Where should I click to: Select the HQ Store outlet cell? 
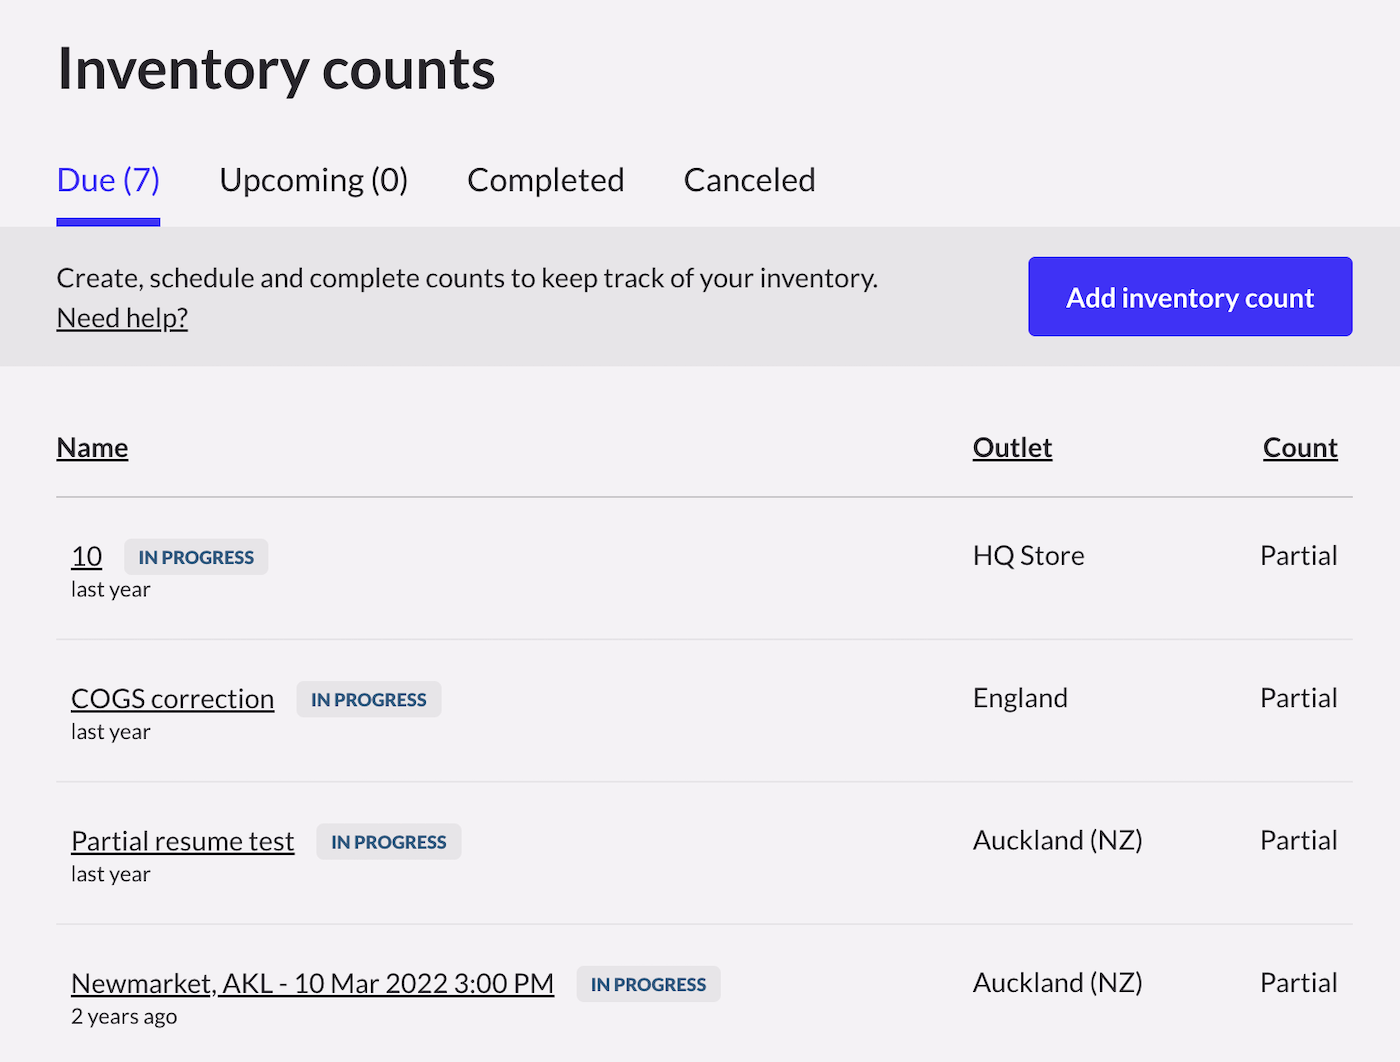(x=1029, y=556)
